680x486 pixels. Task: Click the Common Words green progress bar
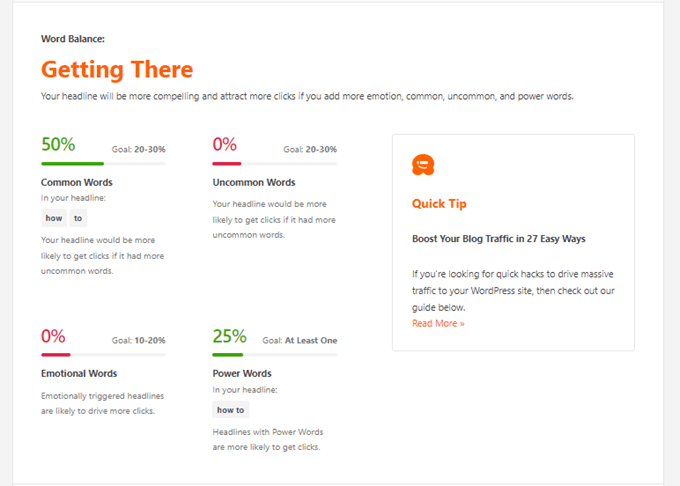point(72,163)
